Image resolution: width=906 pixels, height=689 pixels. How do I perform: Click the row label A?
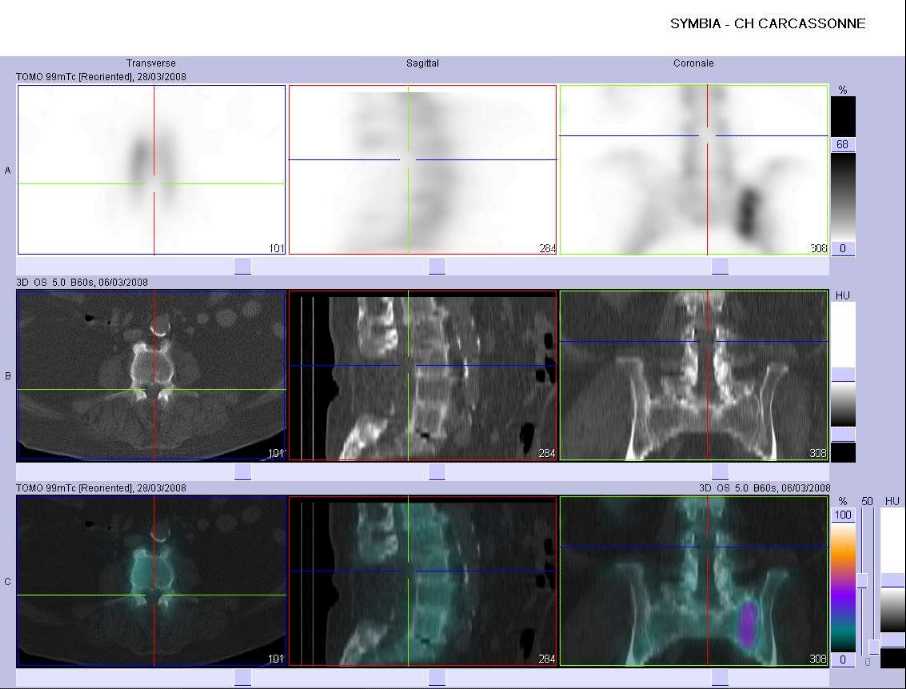point(8,171)
